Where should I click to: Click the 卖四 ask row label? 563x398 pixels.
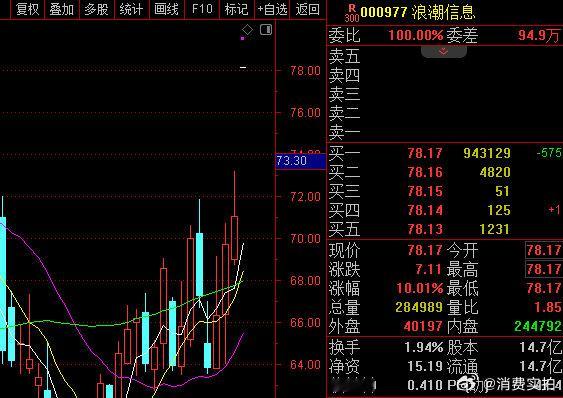coord(344,75)
